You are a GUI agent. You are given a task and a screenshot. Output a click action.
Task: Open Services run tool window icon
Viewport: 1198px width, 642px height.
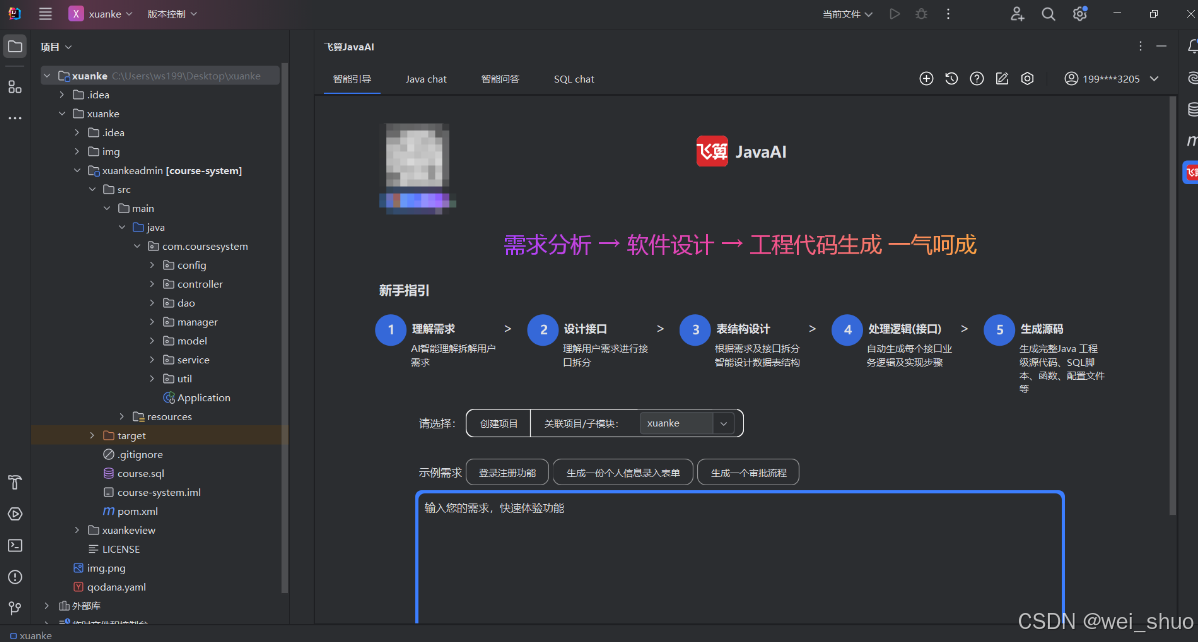(15, 514)
